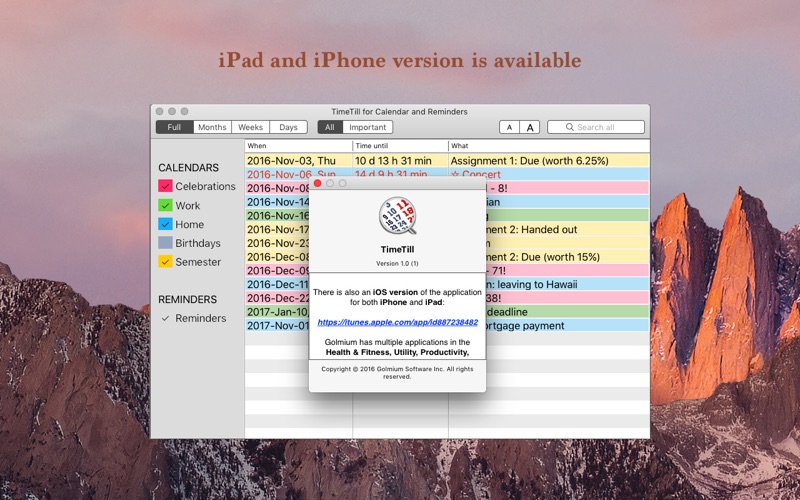Image resolution: width=800 pixels, height=500 pixels.
Task: Click the TimeTill app icon in About
Action: 397,216
